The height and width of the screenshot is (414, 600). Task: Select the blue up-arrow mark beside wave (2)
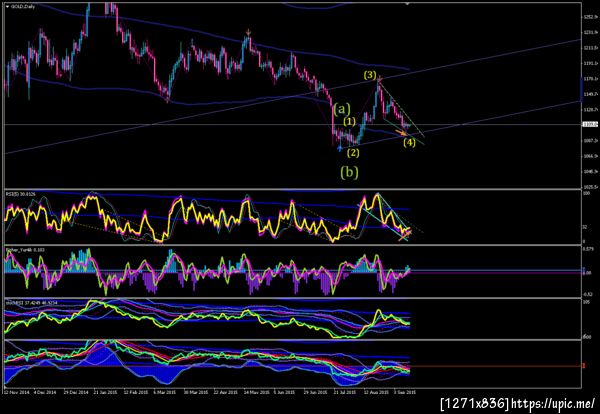(340, 148)
